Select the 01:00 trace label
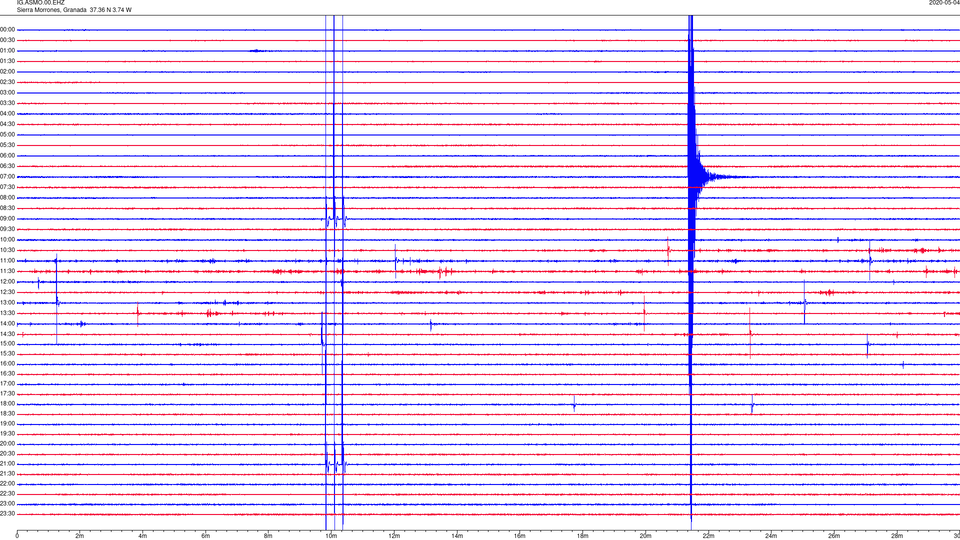 point(7,51)
